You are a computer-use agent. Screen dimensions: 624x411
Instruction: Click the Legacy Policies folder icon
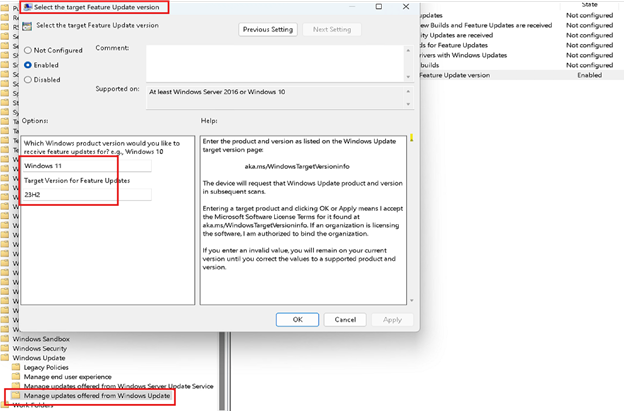click(x=15, y=367)
